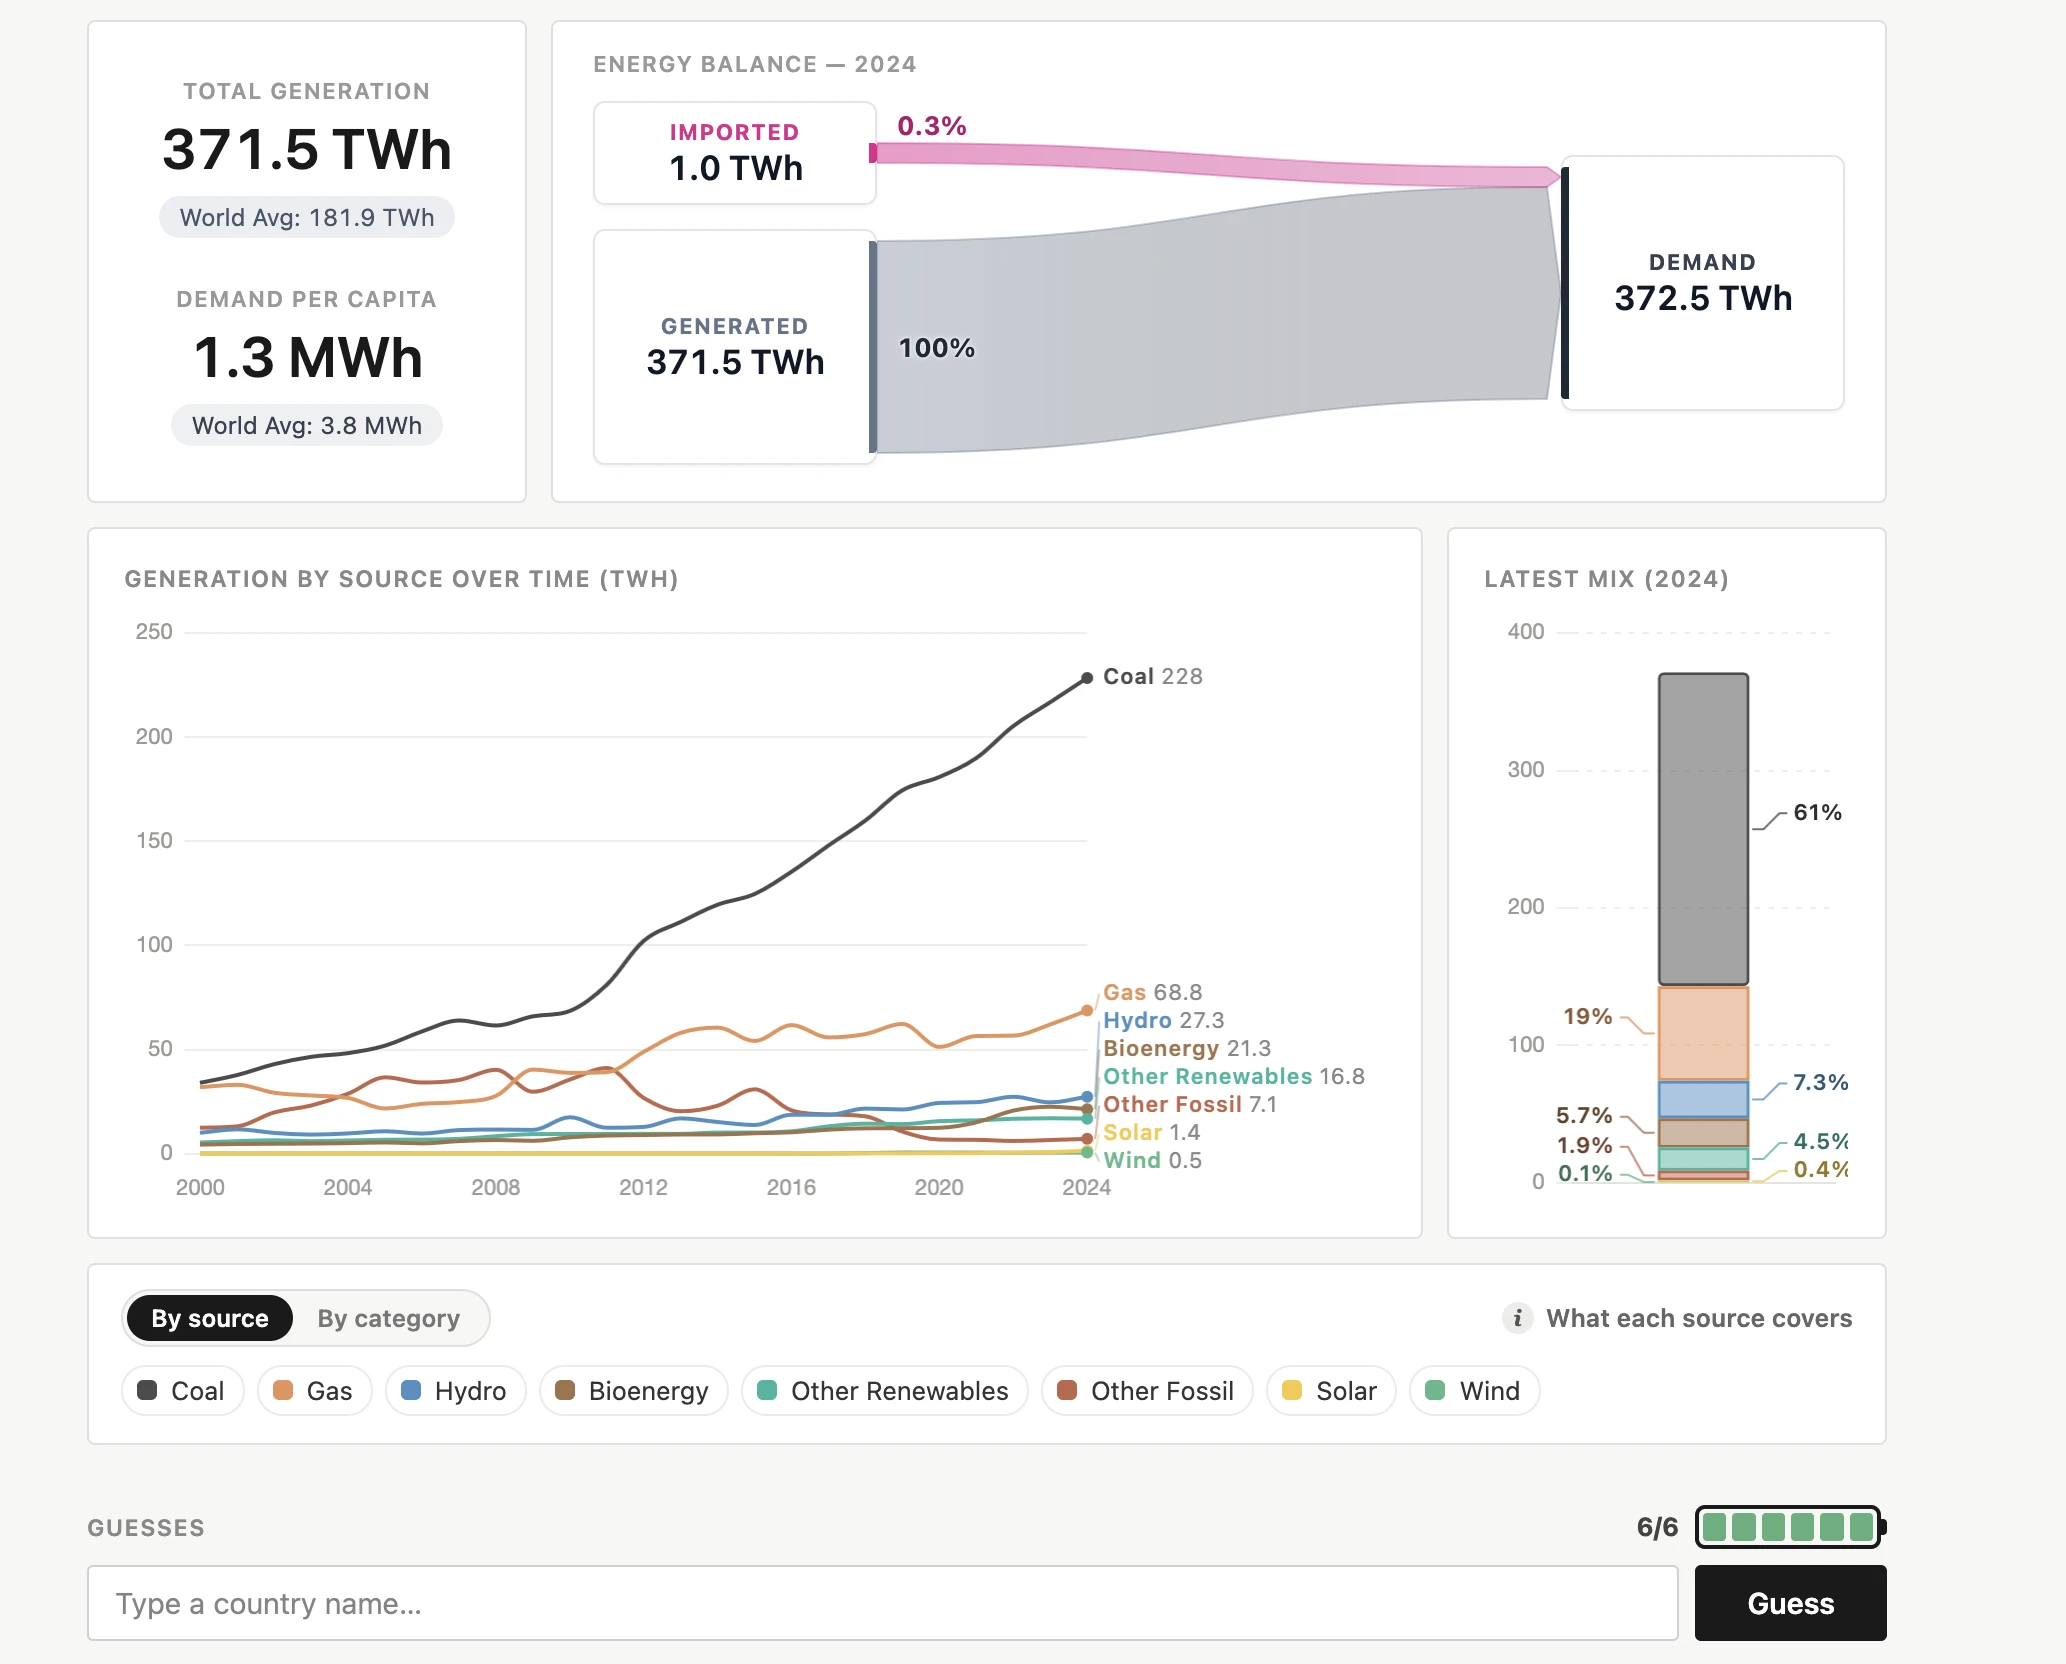The height and width of the screenshot is (1664, 2066).
Task: Click the Other Fossil 7.1 label
Action: [1189, 1104]
